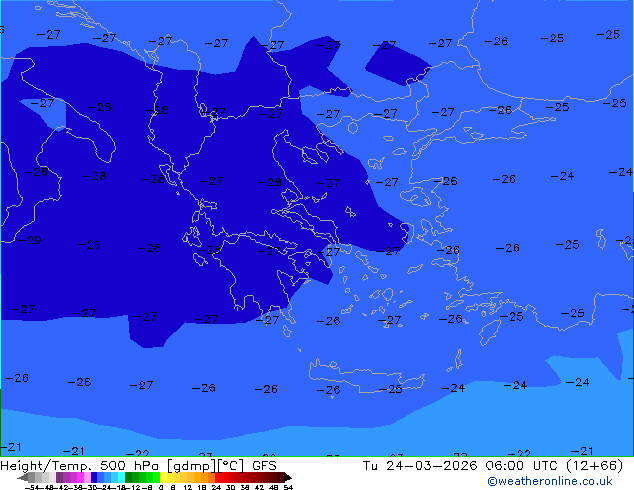Viewport: 634px width, 490px height.
Task: Click the legend scale label '-54' at the left end
Action: [x=32, y=487]
